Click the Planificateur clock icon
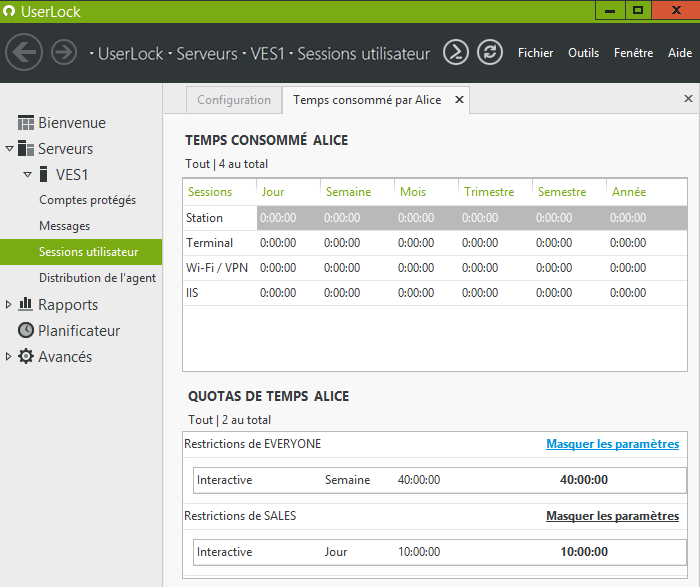 26,330
